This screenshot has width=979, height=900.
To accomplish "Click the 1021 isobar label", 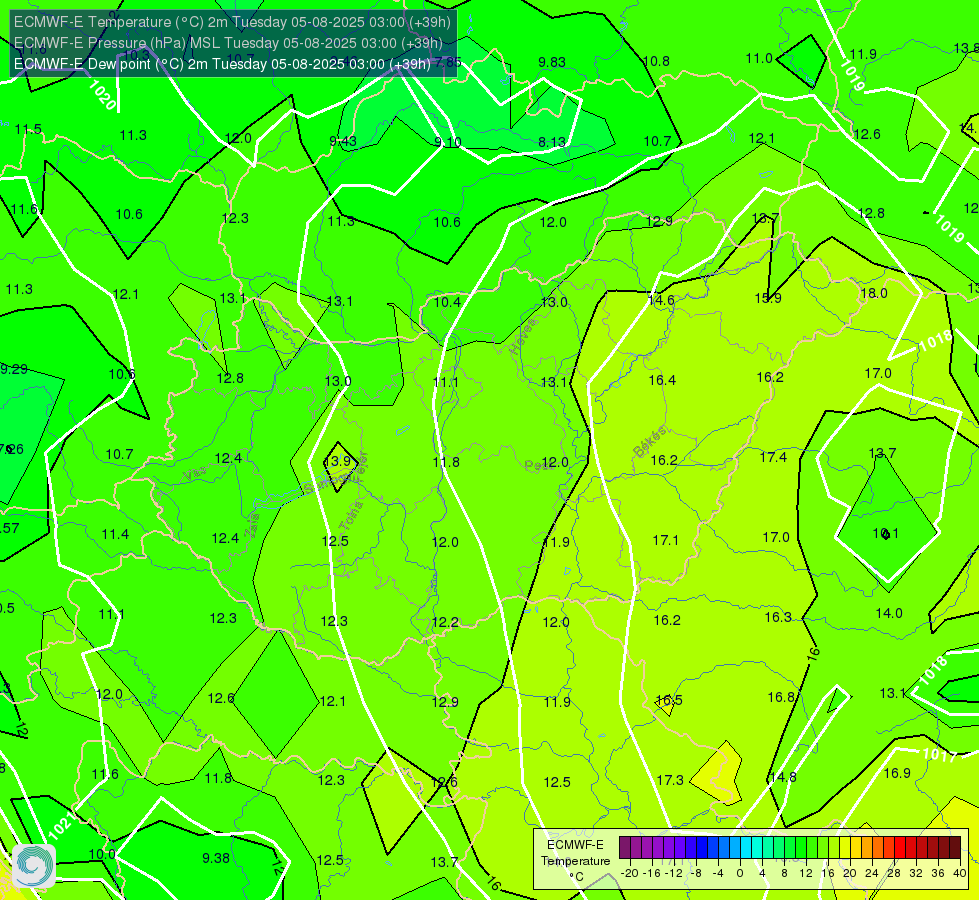I will pyautogui.click(x=61, y=828).
